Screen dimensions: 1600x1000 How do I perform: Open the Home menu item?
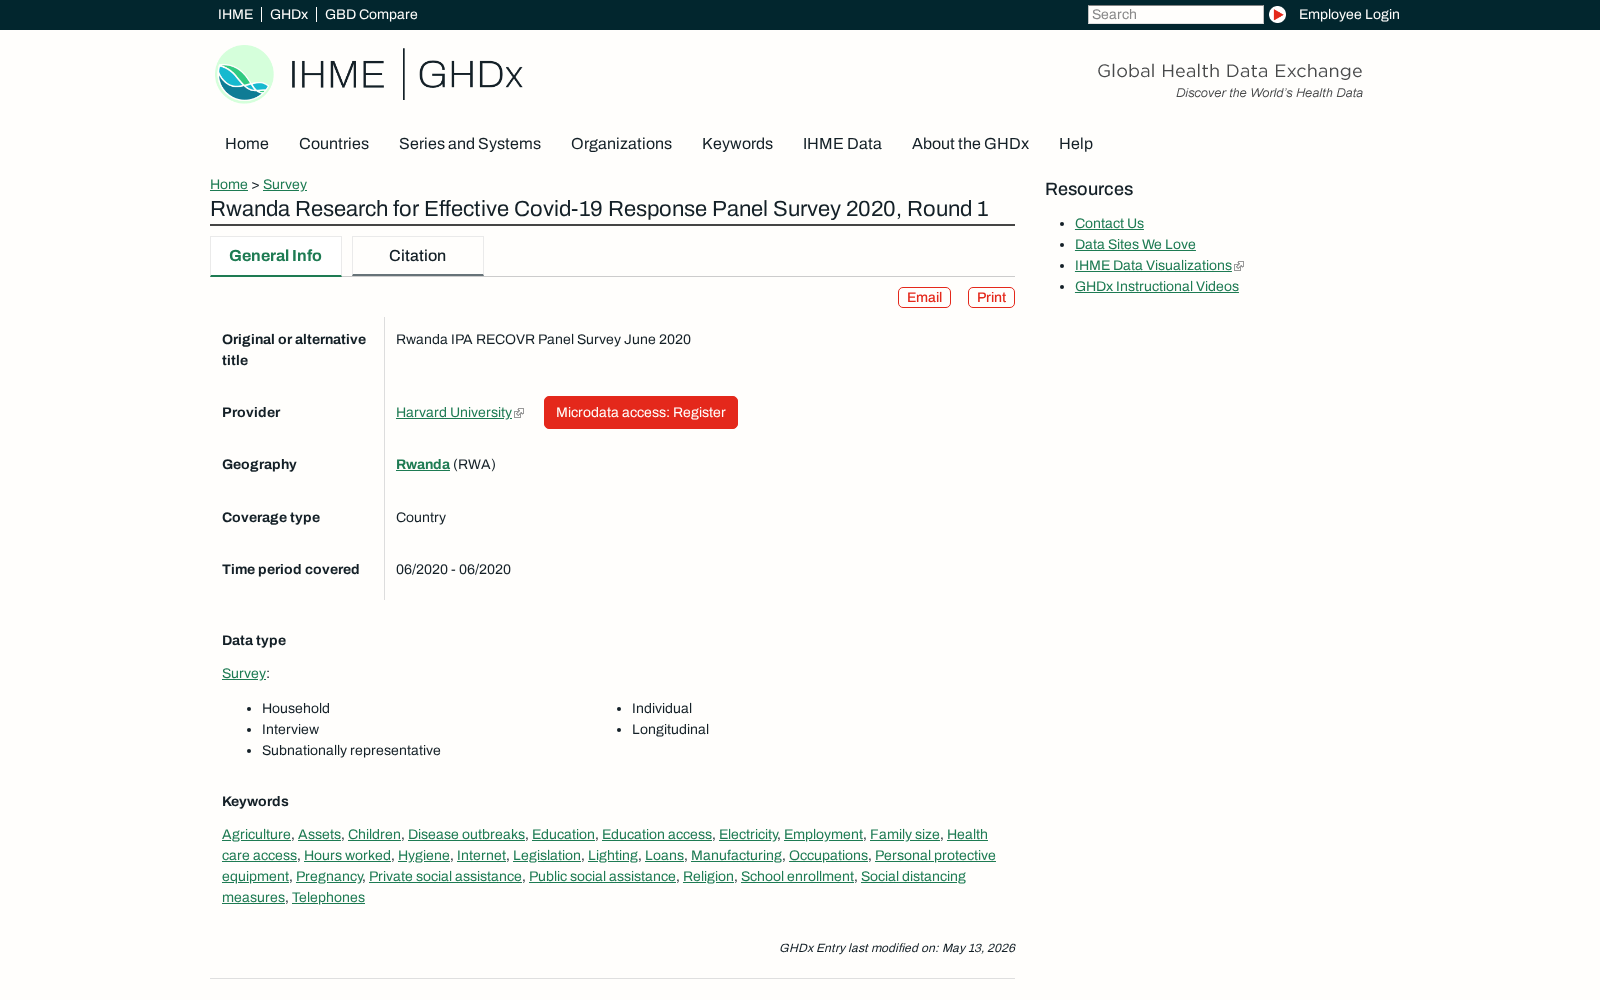tap(247, 144)
